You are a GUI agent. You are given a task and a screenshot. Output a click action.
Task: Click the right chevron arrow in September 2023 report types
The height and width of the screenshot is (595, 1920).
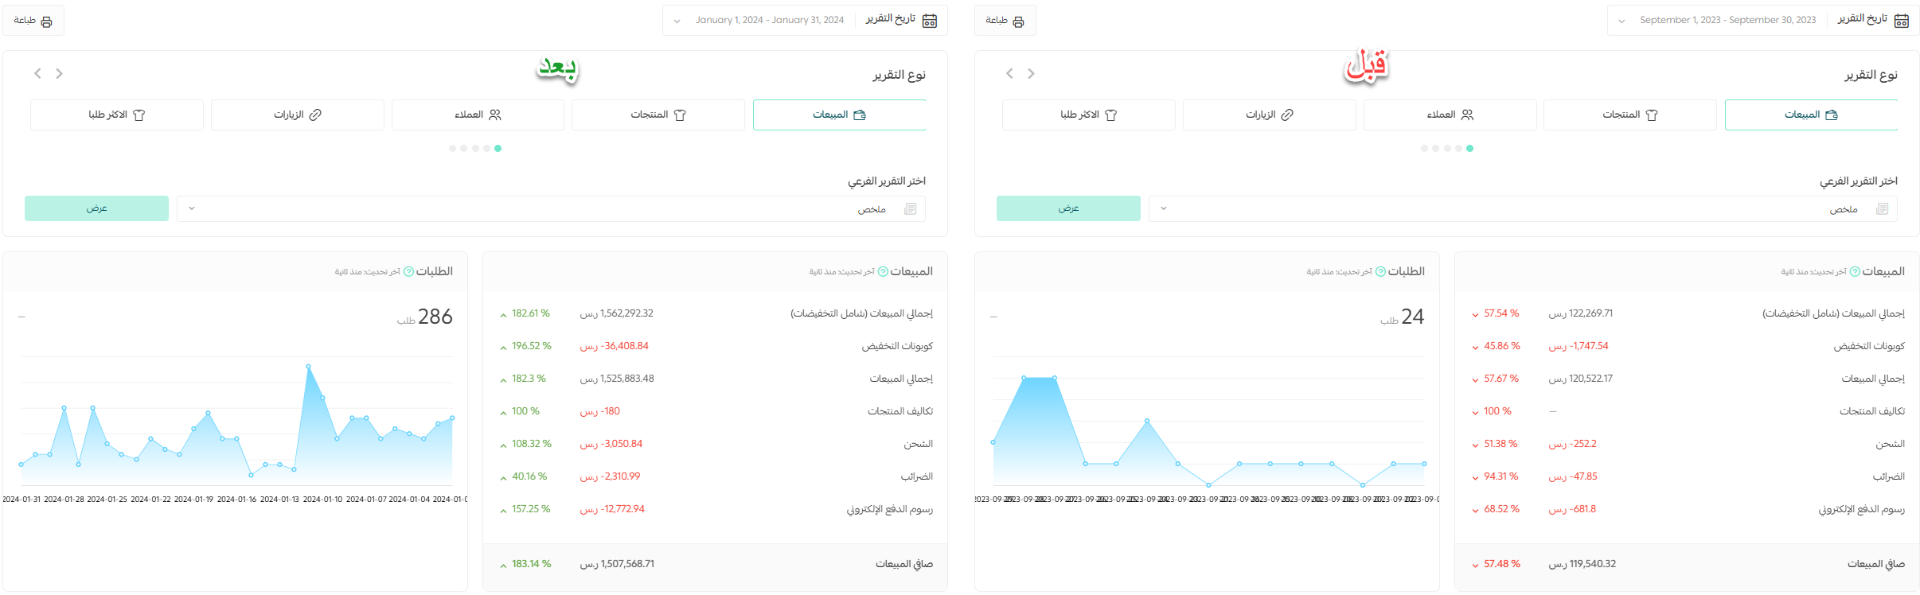pos(1031,73)
